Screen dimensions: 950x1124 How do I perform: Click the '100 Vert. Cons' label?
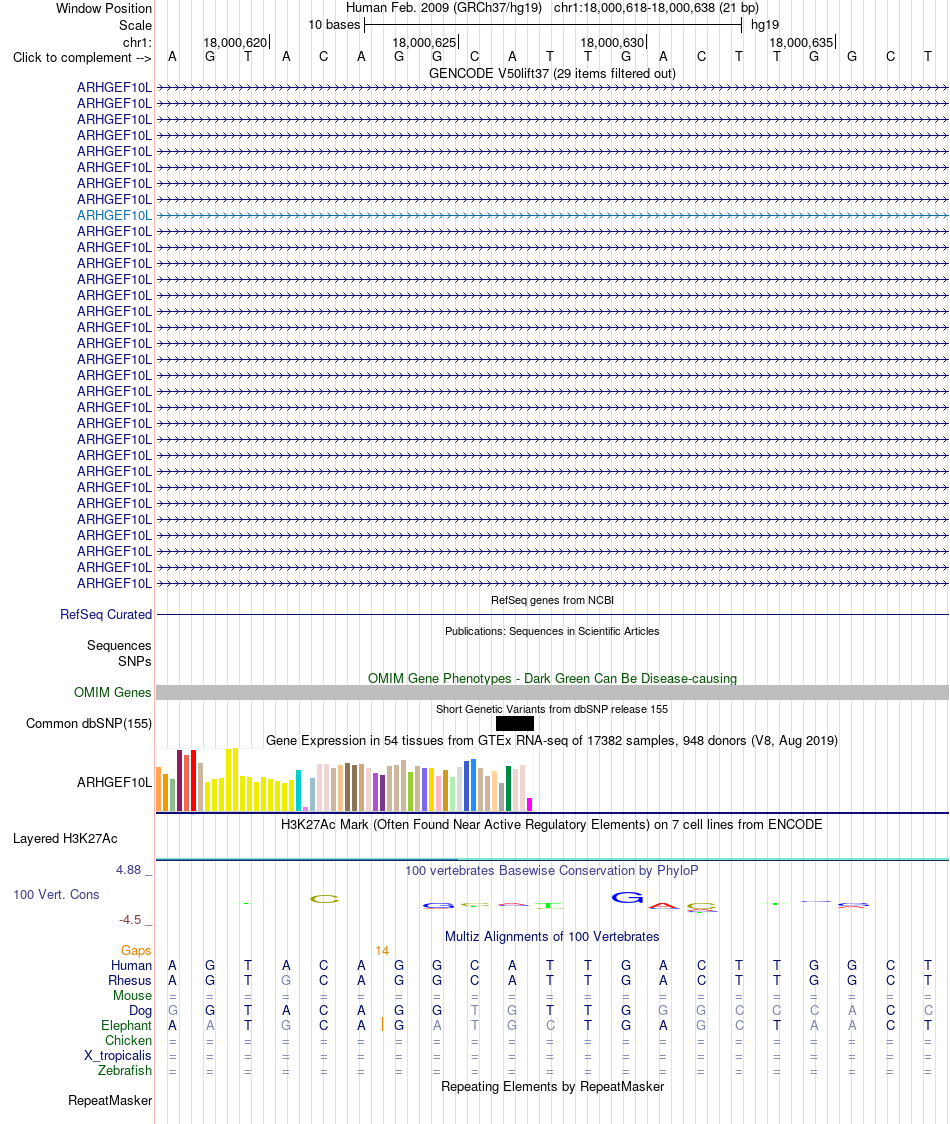(x=56, y=894)
